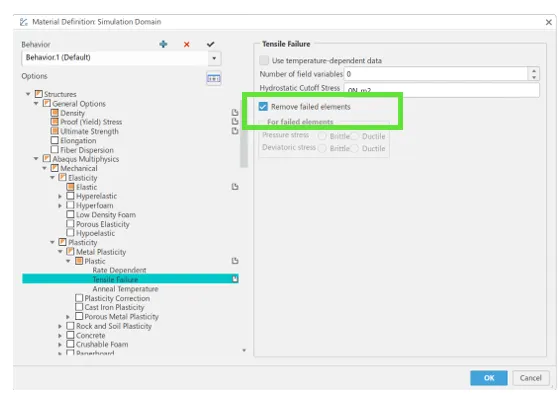This screenshot has height=395, width=558.
Task: Expand the Rock and Soil Plasticity node
Action: 60,326
